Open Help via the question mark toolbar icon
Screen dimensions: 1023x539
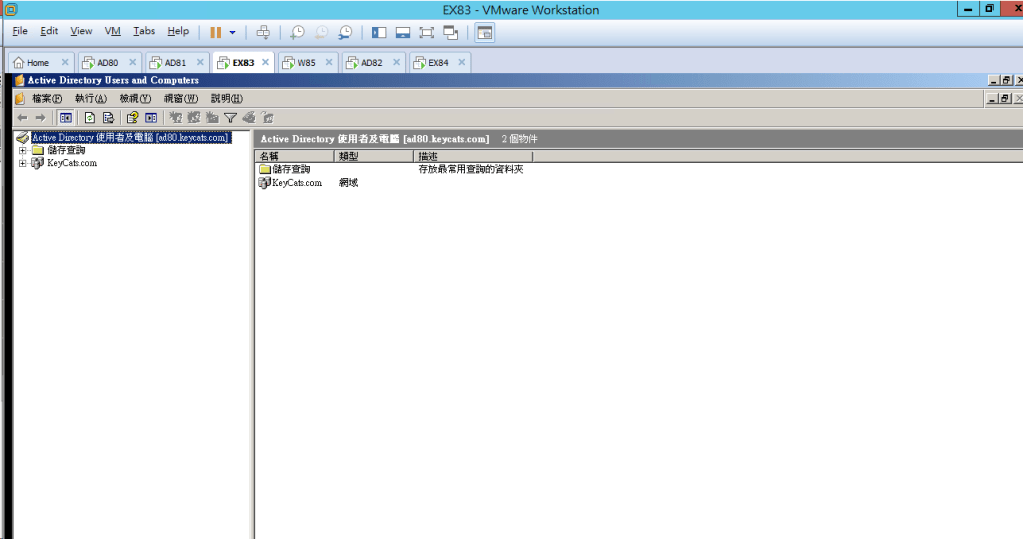[132, 118]
